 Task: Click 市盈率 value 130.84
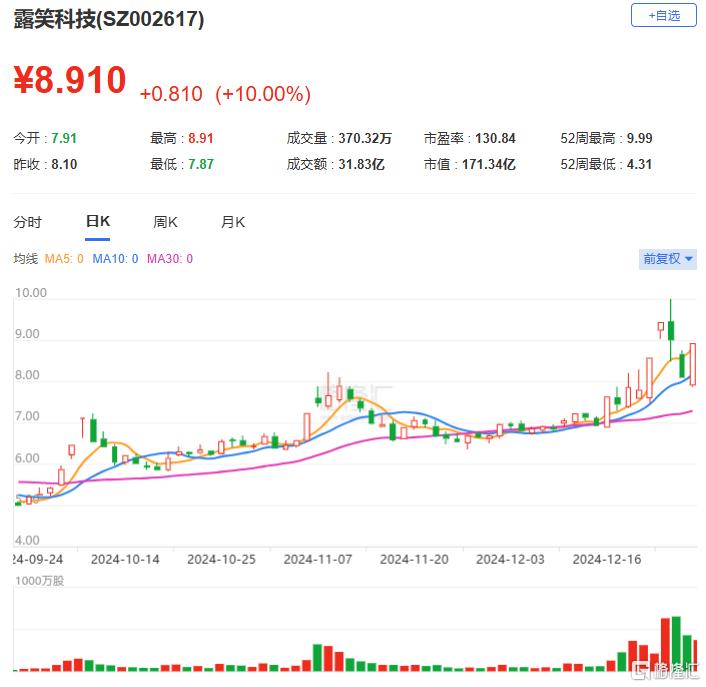pyautogui.click(x=495, y=138)
